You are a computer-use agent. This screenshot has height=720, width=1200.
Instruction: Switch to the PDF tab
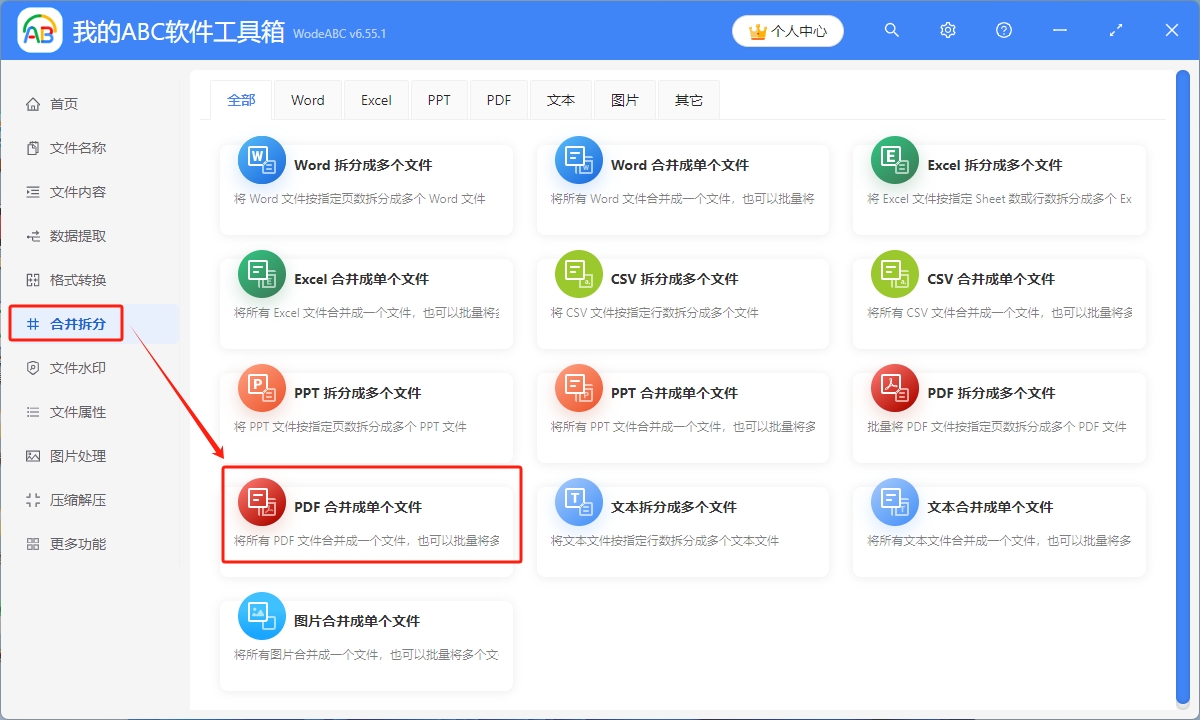498,99
